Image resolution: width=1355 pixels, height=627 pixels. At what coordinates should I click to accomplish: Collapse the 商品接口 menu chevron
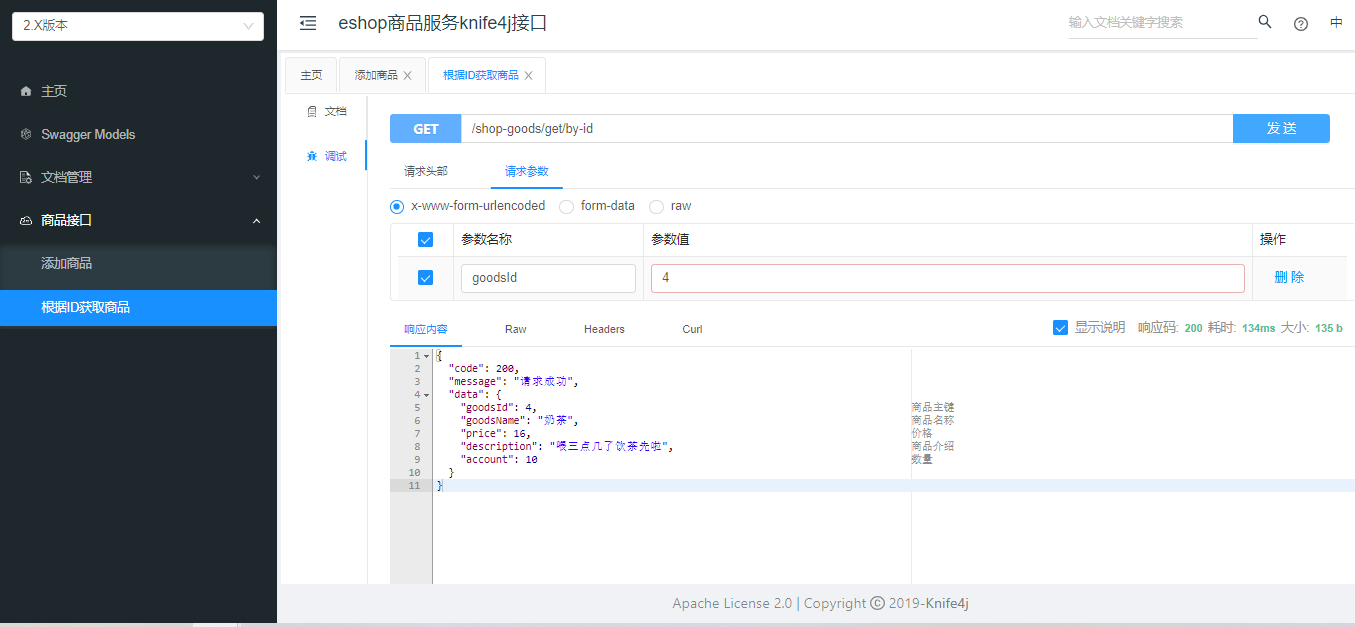(x=256, y=220)
